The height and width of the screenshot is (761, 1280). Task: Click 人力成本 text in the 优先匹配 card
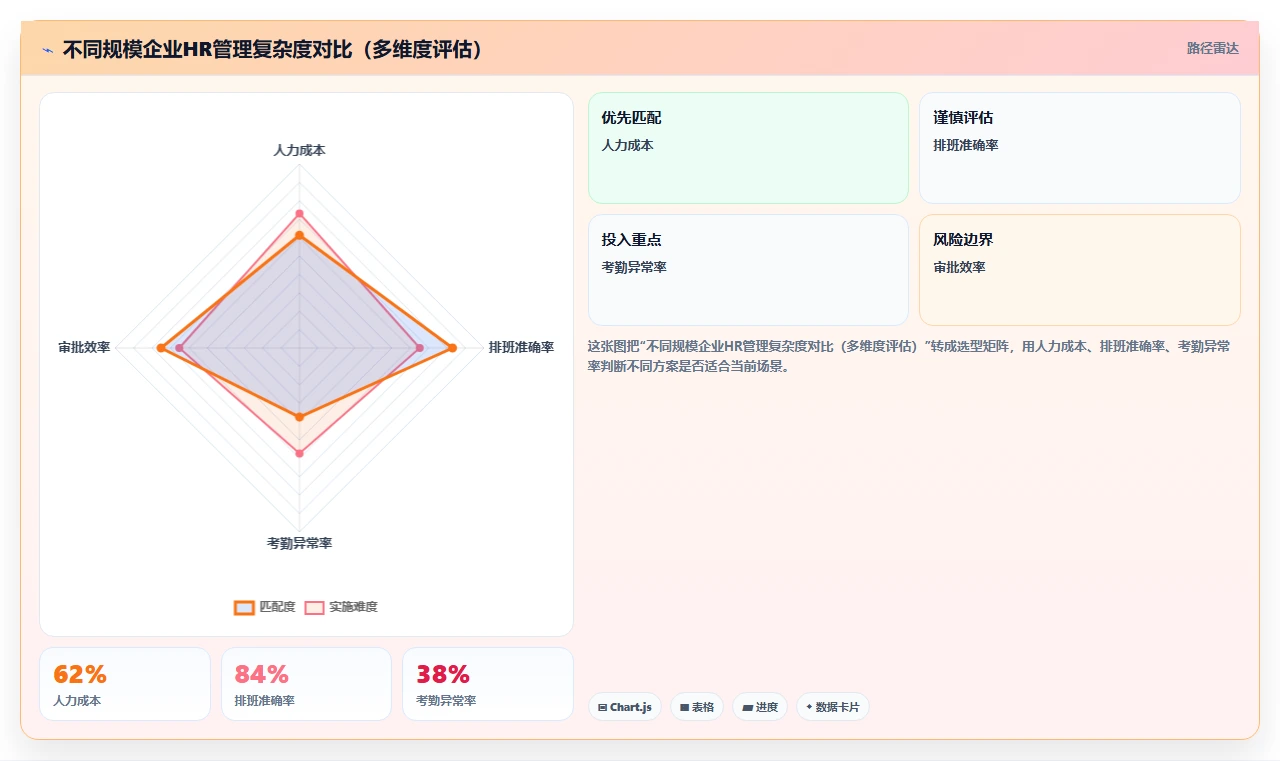tap(627, 145)
